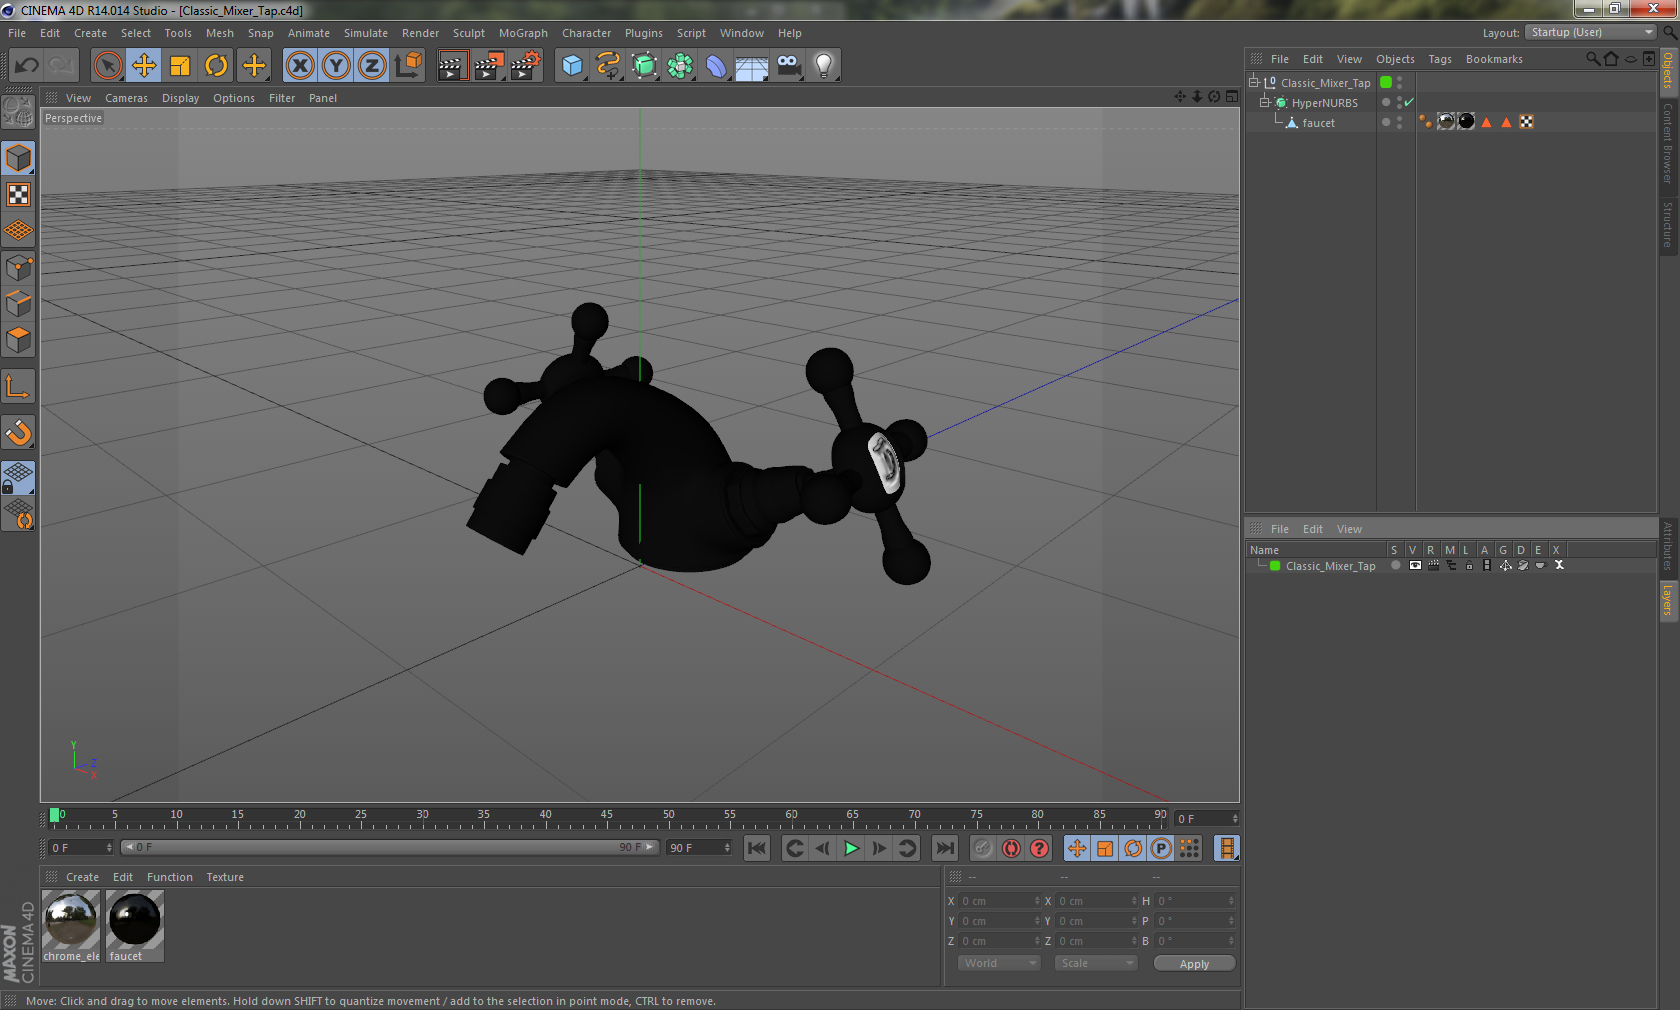1680x1010 pixels.
Task: Click the Render View clapperboard icon
Action: click(452, 66)
